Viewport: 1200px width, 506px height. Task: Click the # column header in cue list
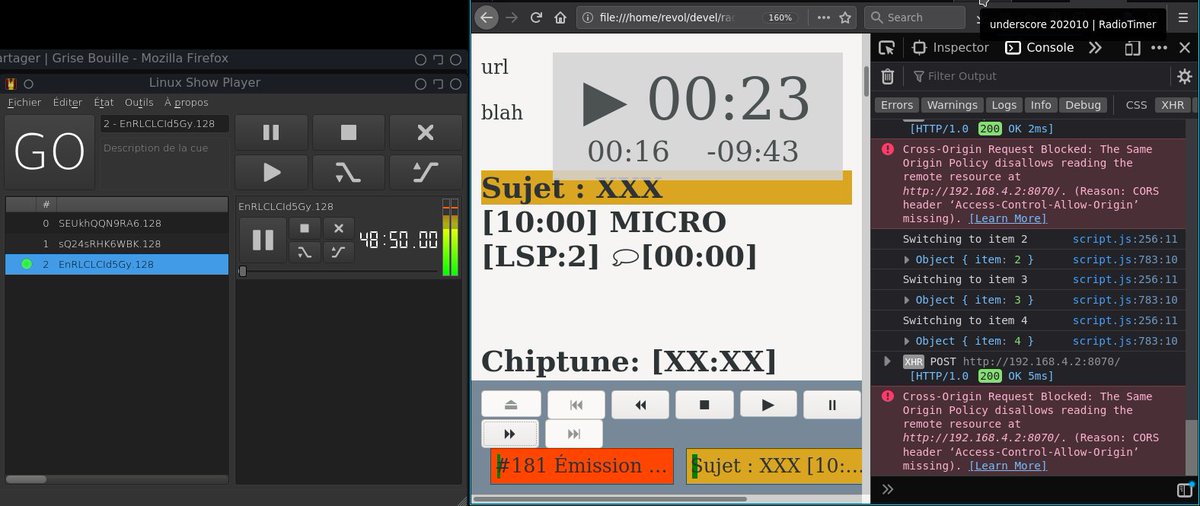coord(45,204)
